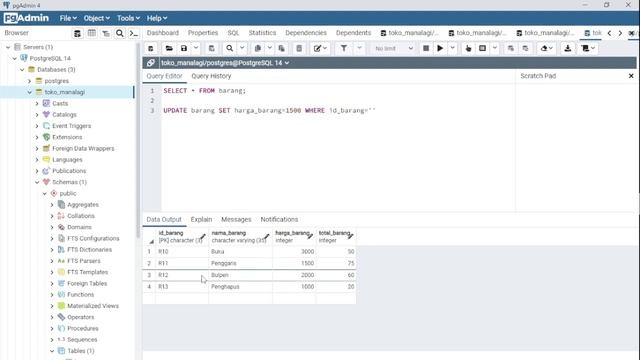Click the Stop query square icon
This screenshot has height=360, width=640.
point(426,48)
